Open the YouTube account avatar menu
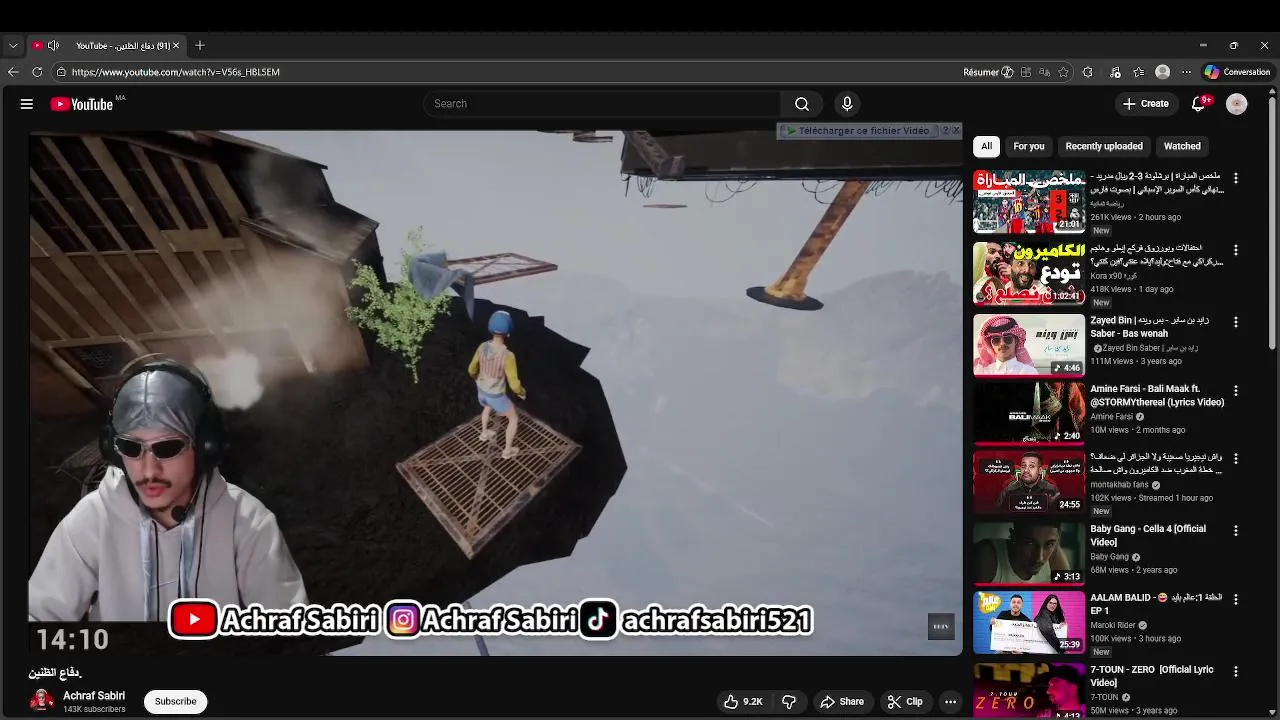The image size is (1280, 720). point(1237,104)
